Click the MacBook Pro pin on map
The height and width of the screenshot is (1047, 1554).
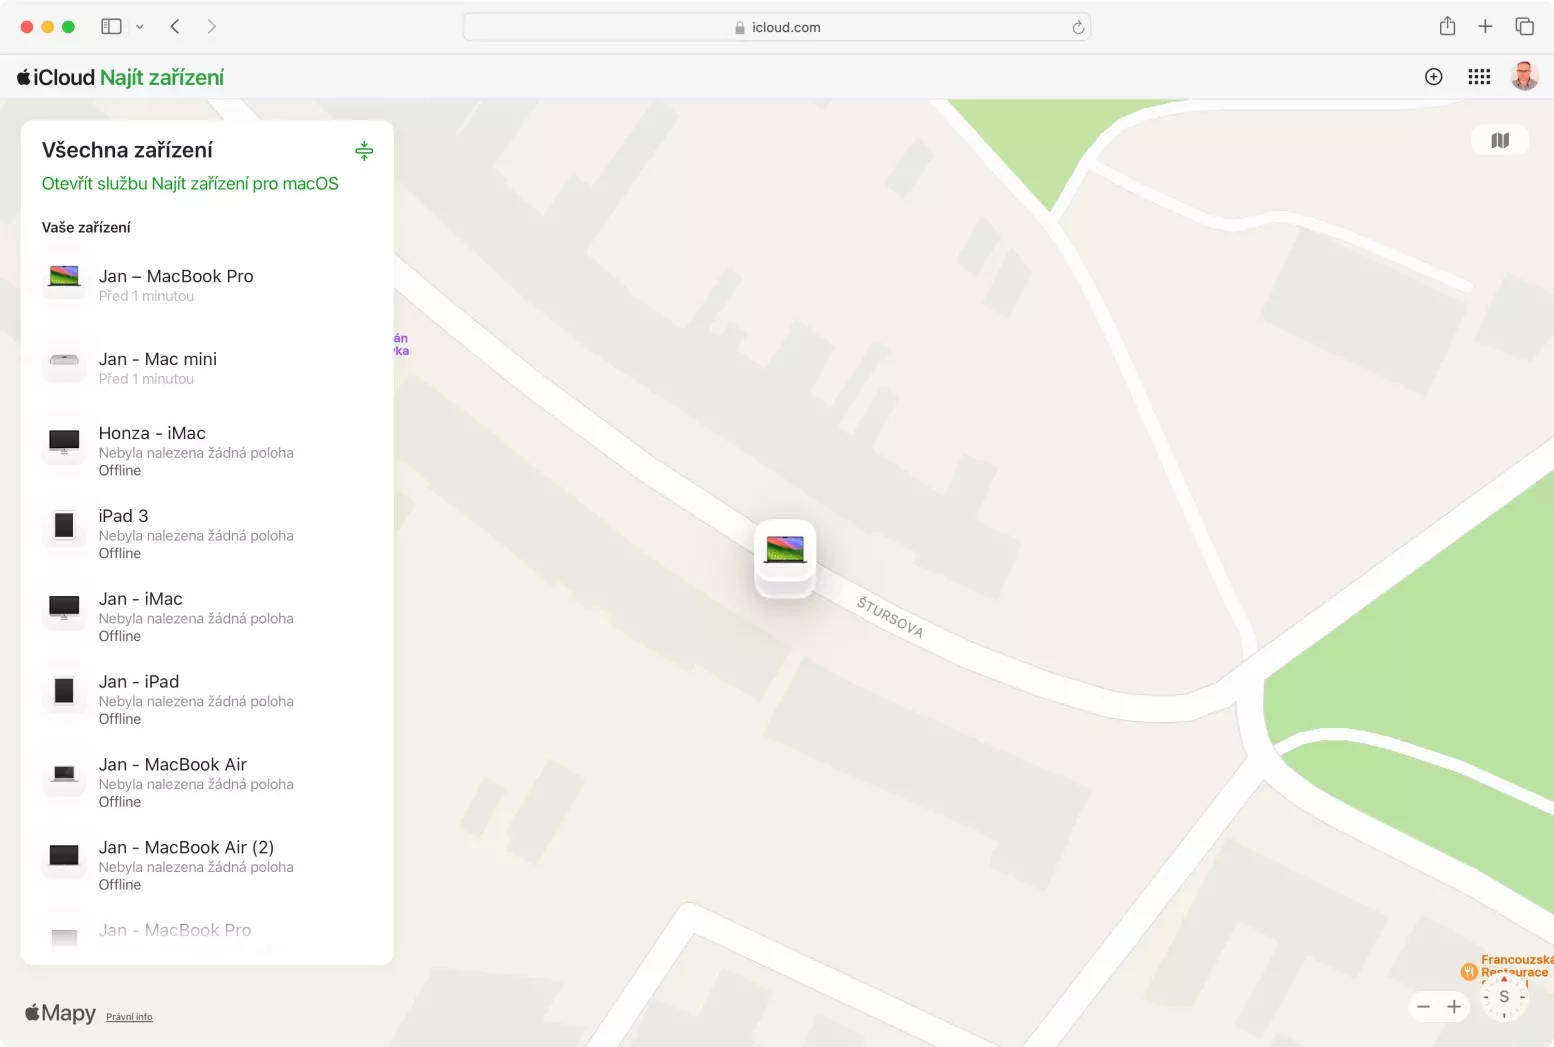pos(785,551)
